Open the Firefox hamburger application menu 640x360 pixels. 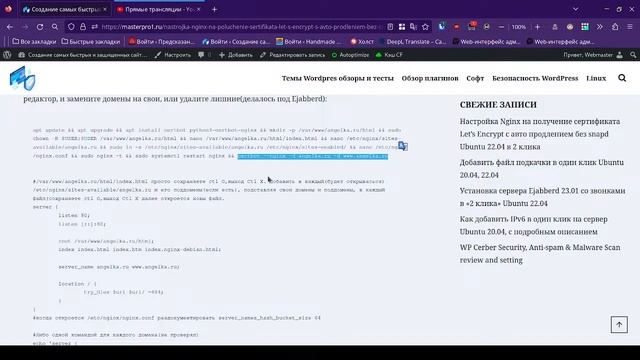click(630, 27)
